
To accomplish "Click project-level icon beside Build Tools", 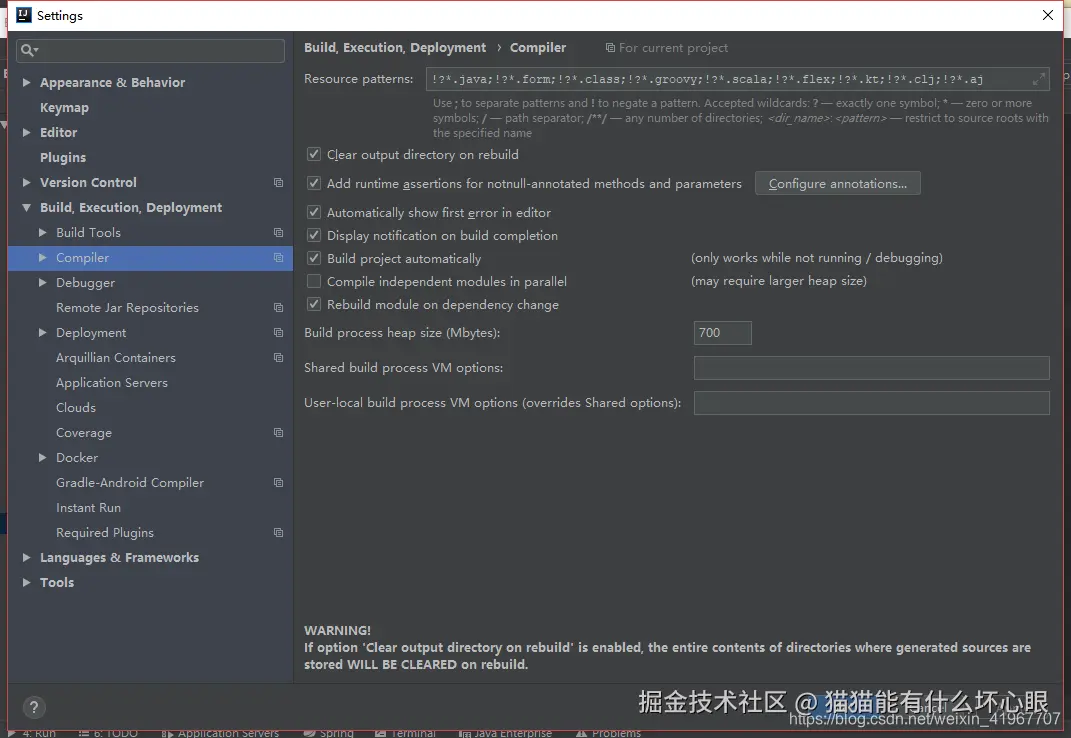I will (278, 232).
